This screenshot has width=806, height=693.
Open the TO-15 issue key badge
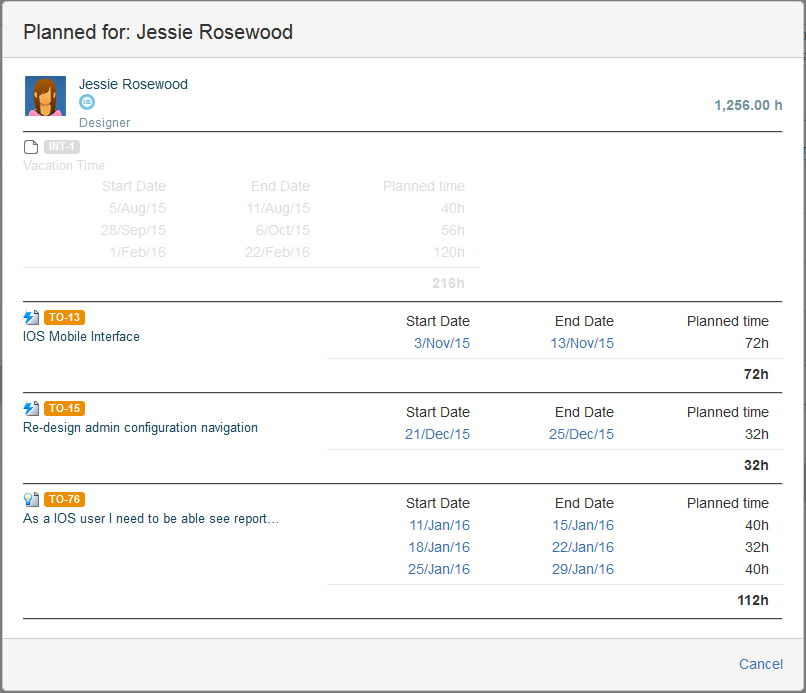pos(65,409)
